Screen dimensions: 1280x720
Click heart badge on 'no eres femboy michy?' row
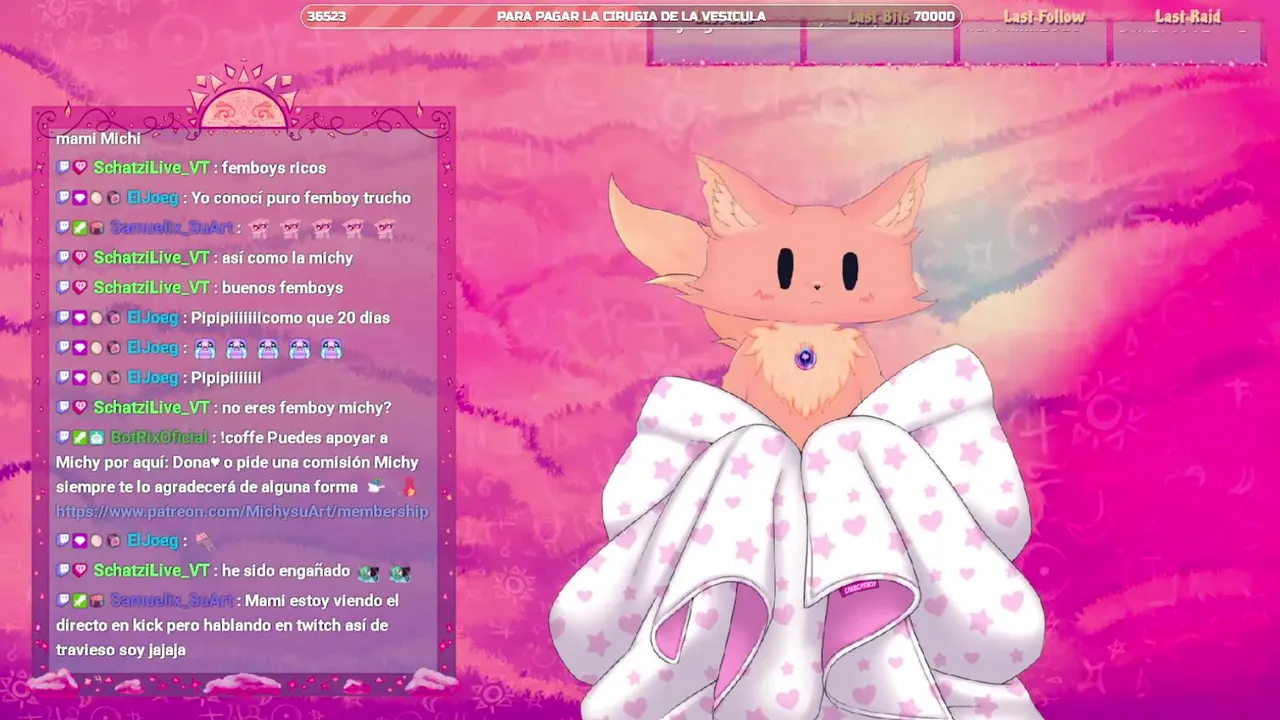(80, 408)
